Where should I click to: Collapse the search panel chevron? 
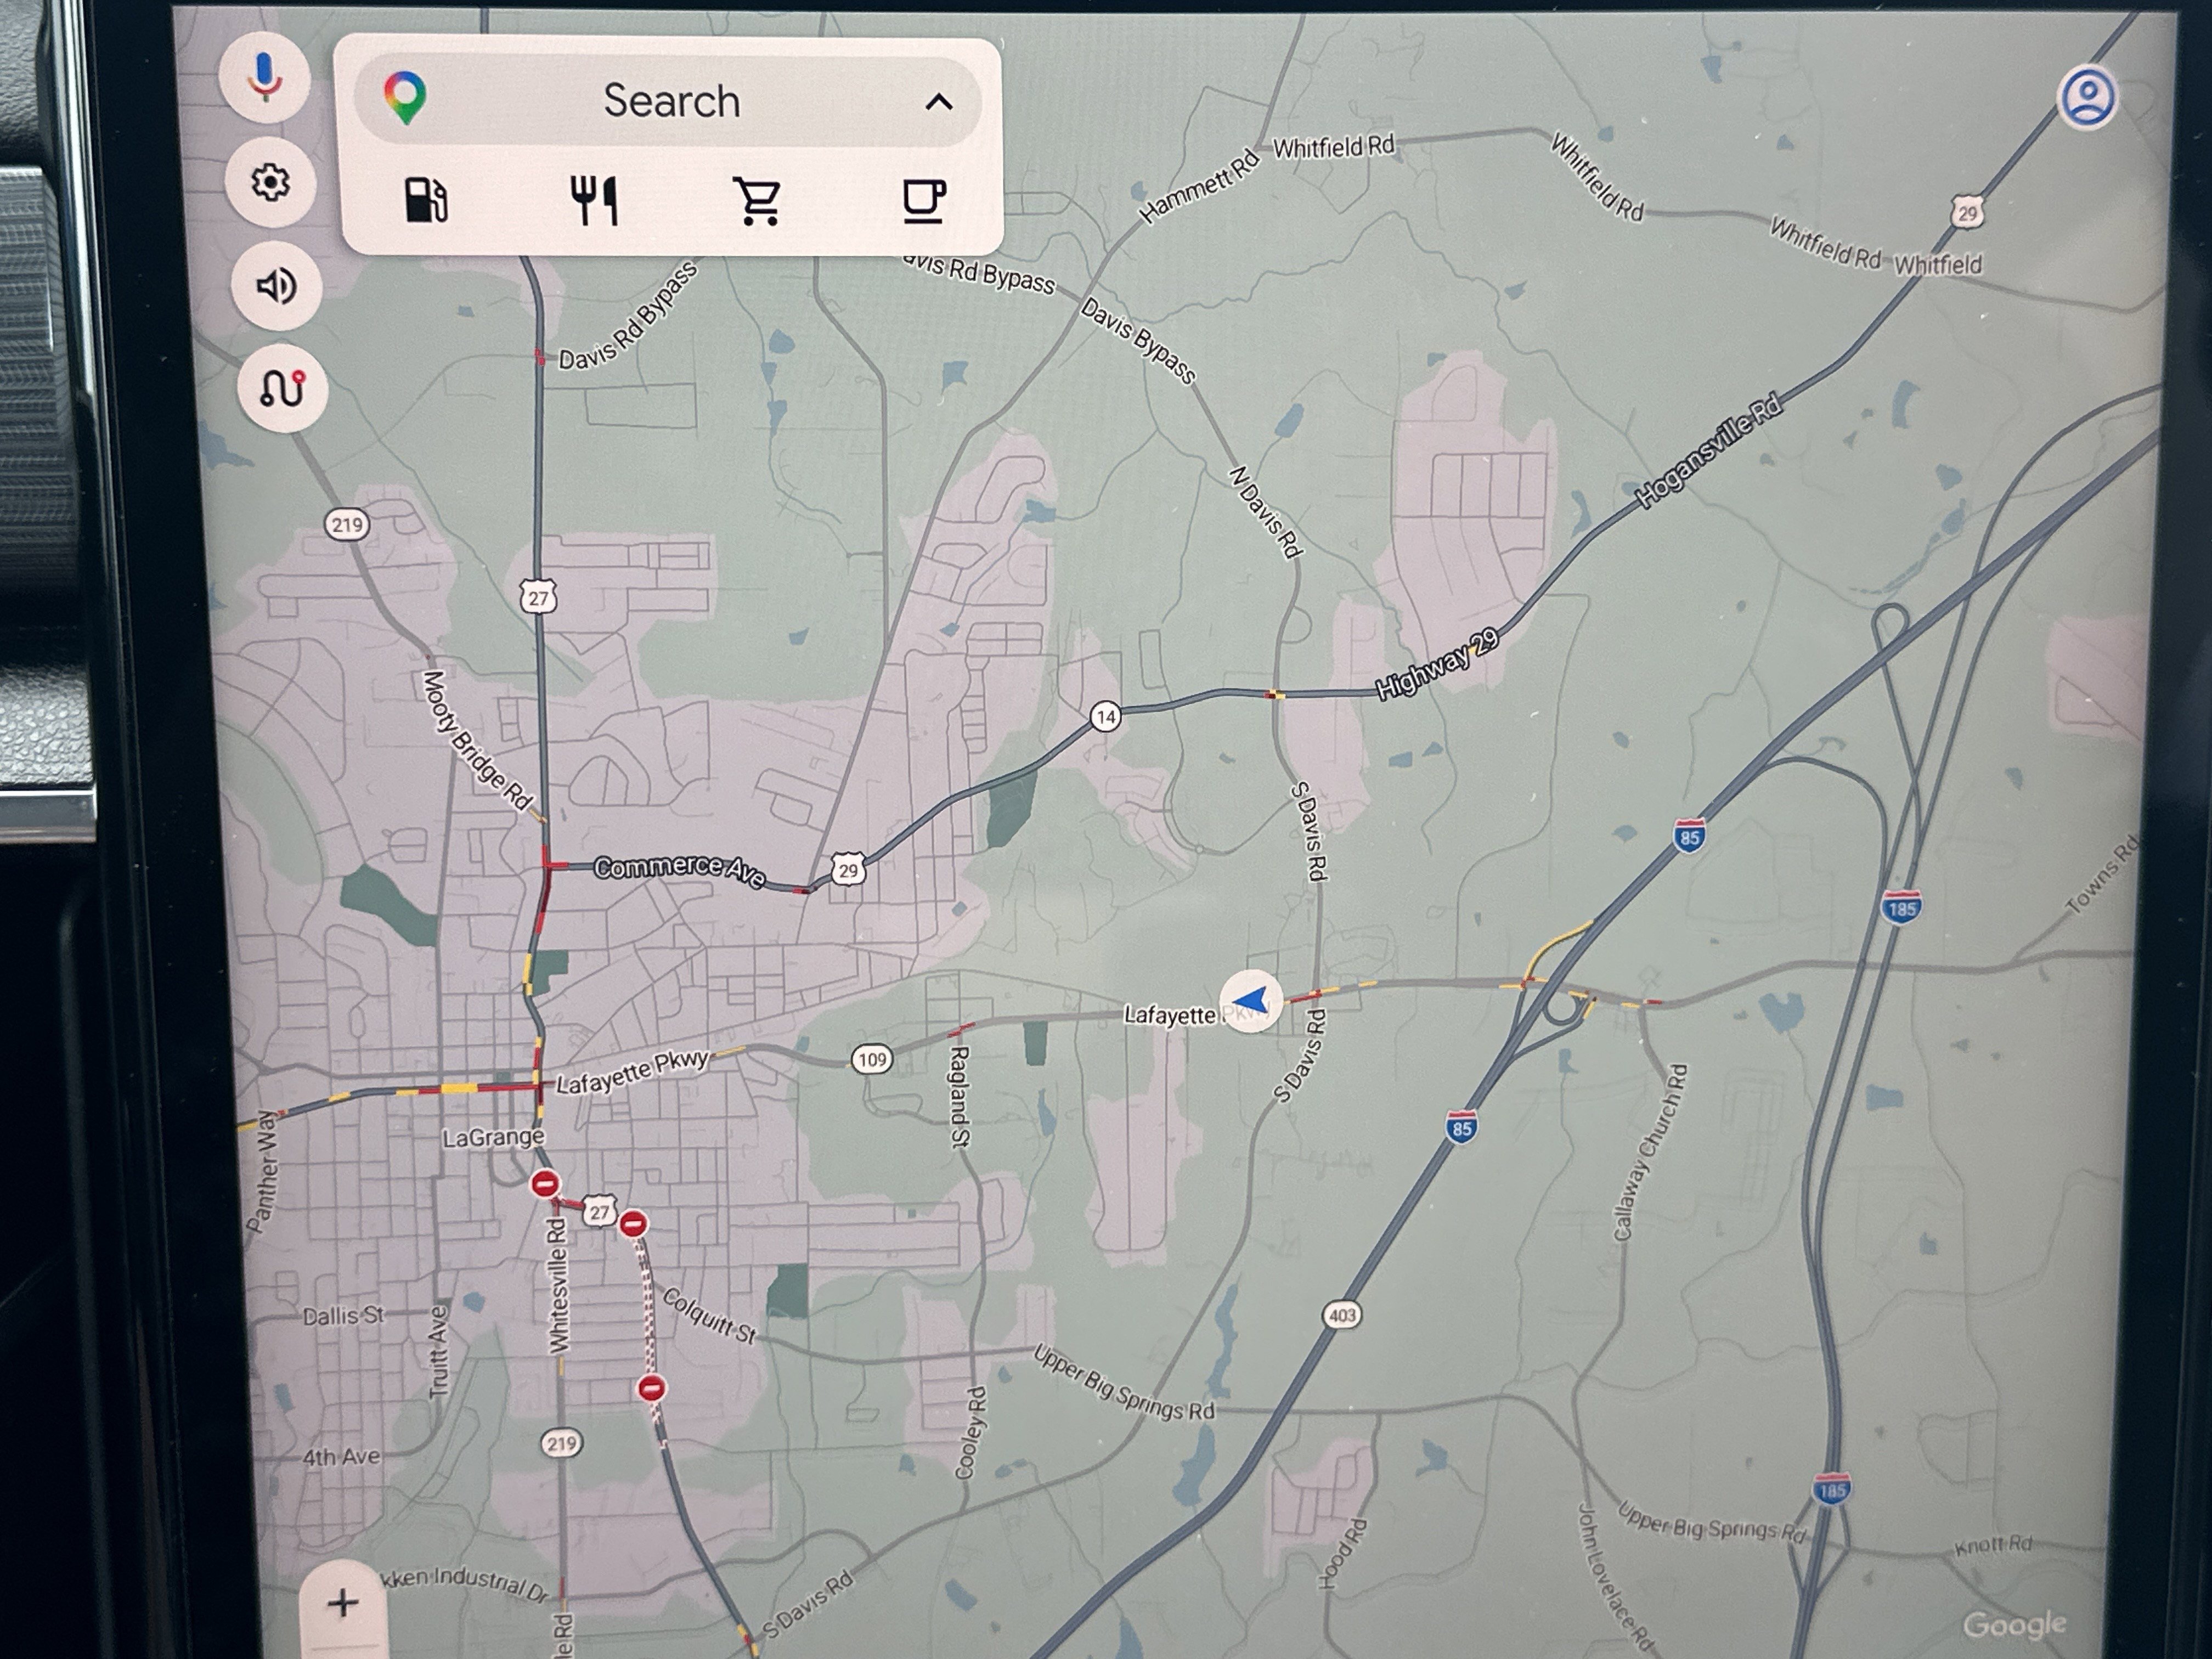[938, 102]
